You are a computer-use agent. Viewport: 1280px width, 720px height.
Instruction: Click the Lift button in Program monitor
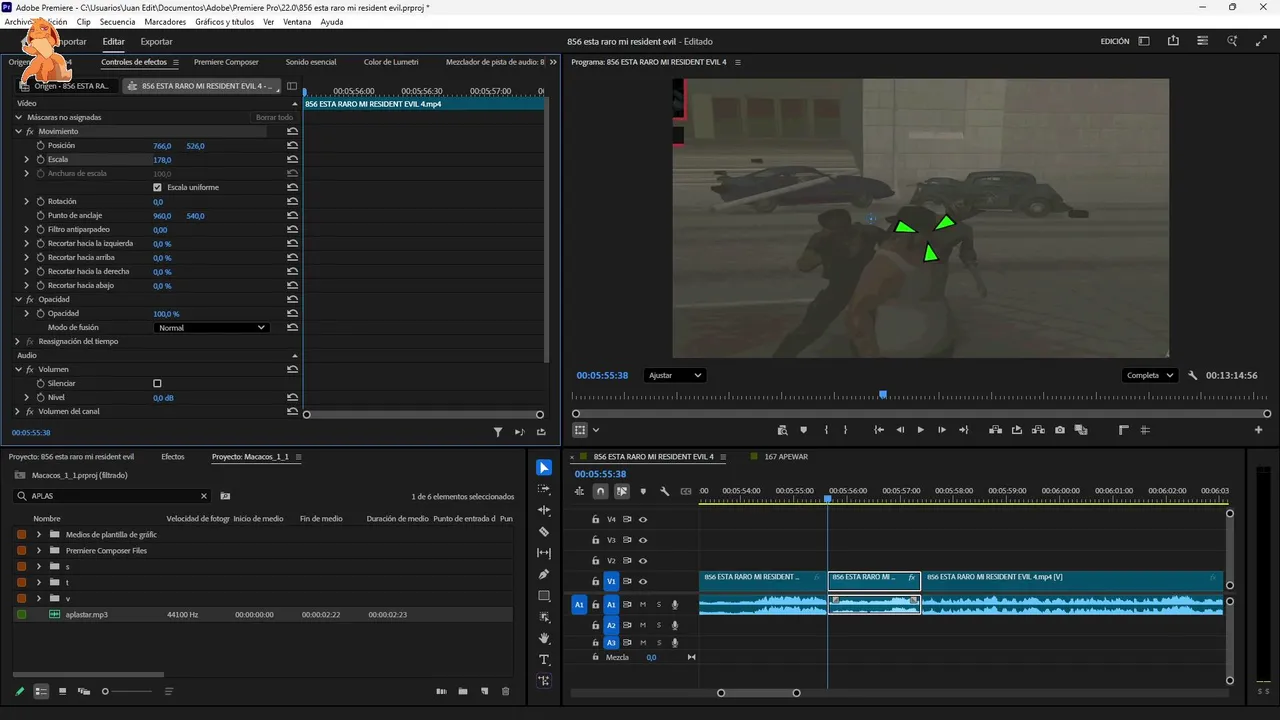coord(995,430)
